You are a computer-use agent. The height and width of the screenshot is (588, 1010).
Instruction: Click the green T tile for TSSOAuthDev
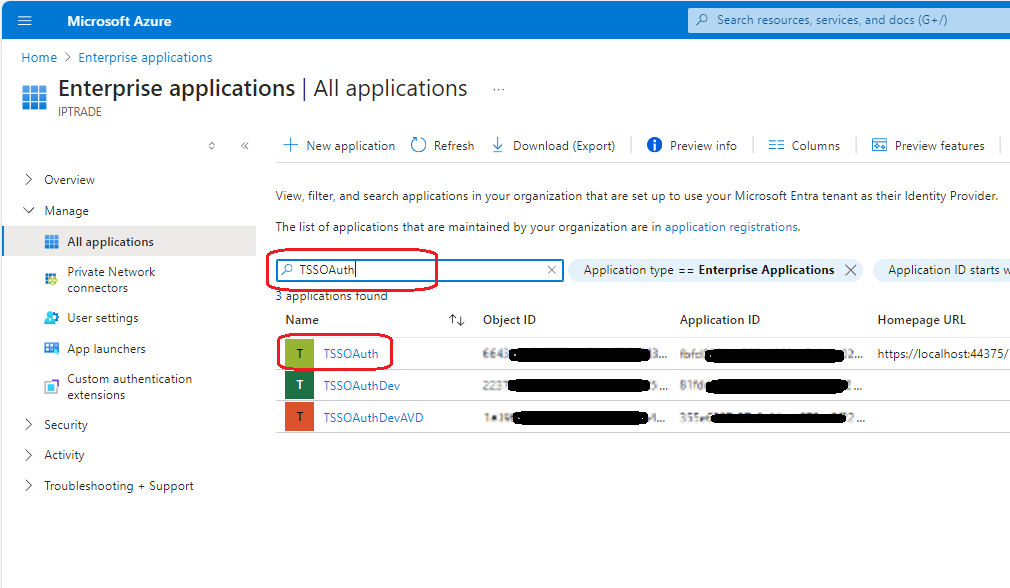click(x=300, y=385)
